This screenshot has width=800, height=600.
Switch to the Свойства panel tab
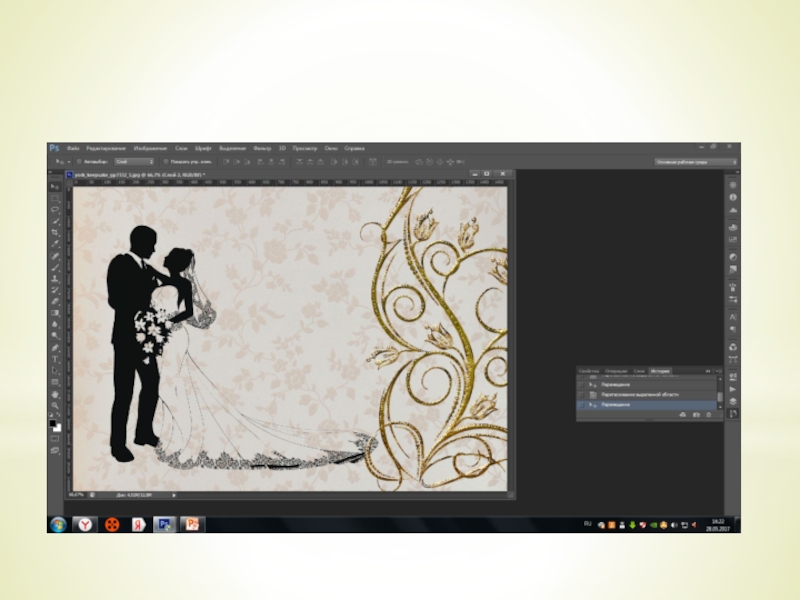click(589, 371)
